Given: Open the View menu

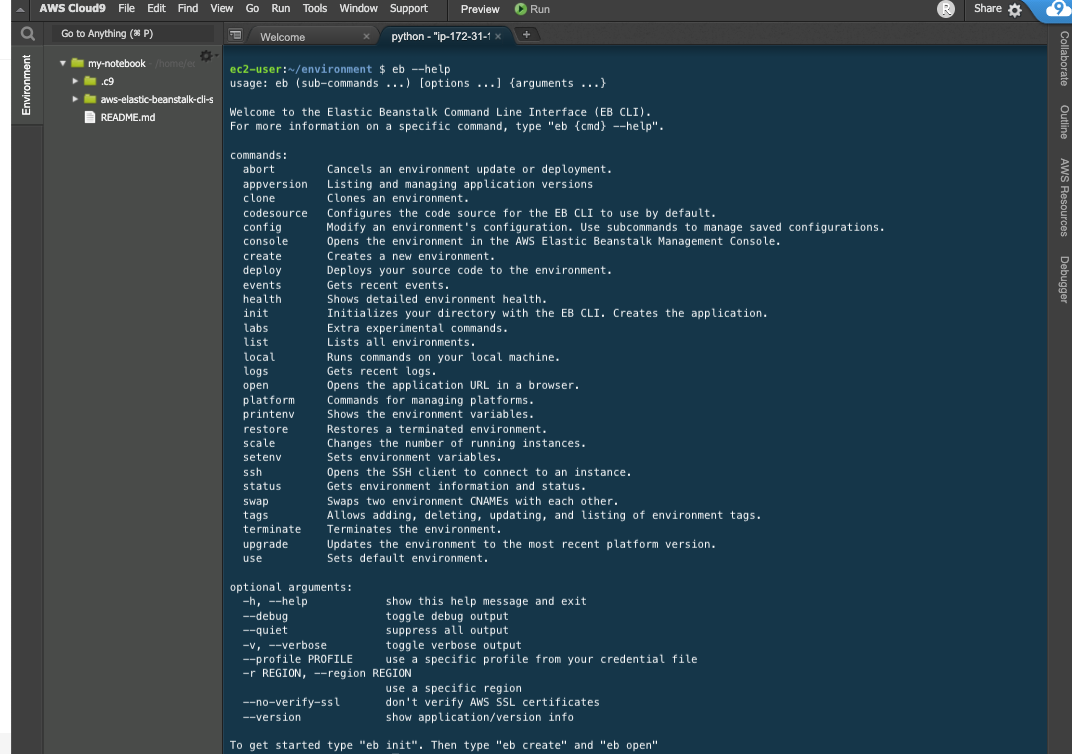Looking at the screenshot, I should [222, 8].
